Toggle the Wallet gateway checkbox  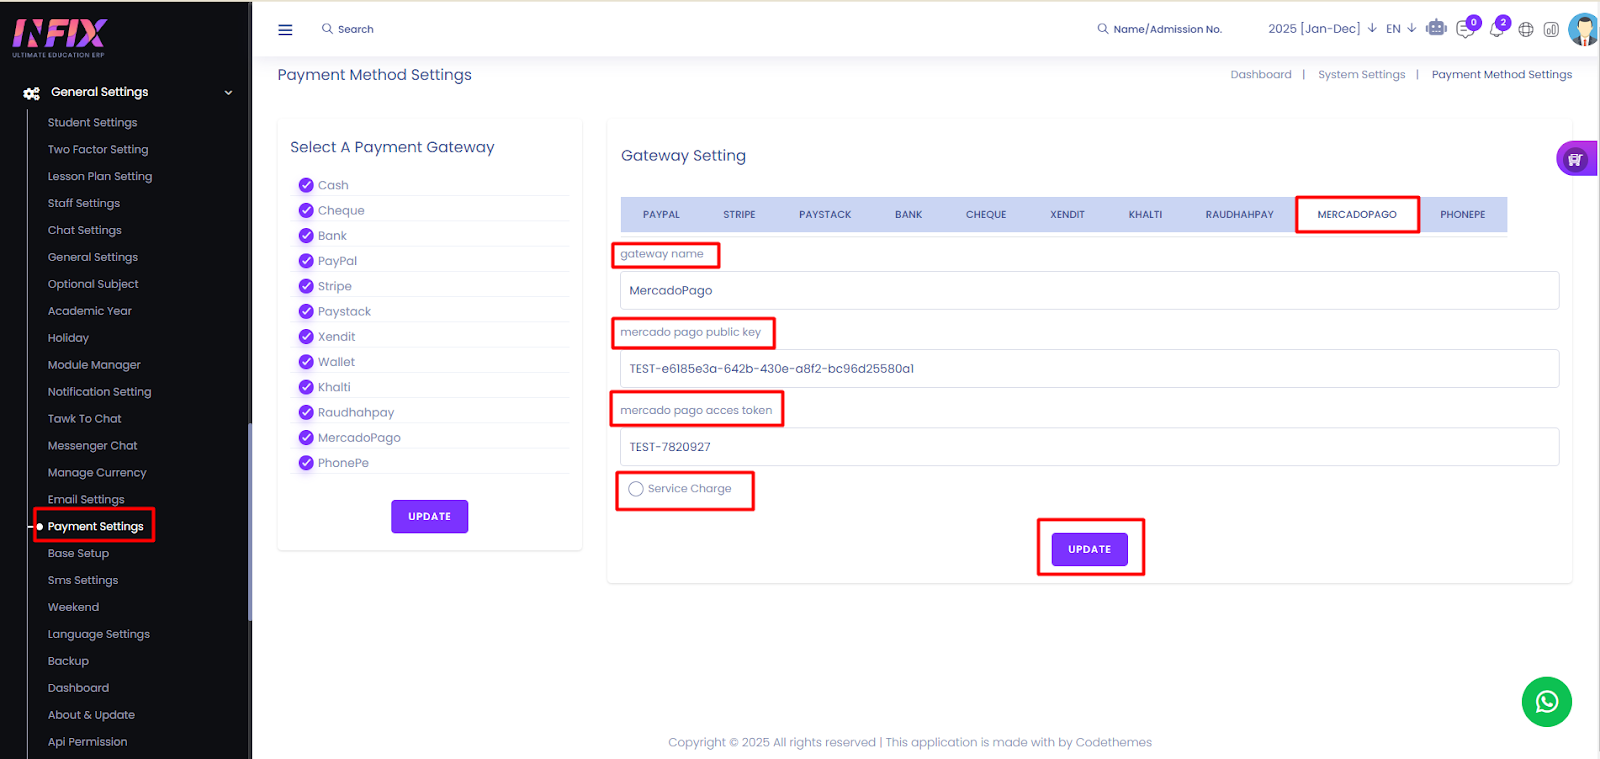[306, 362]
